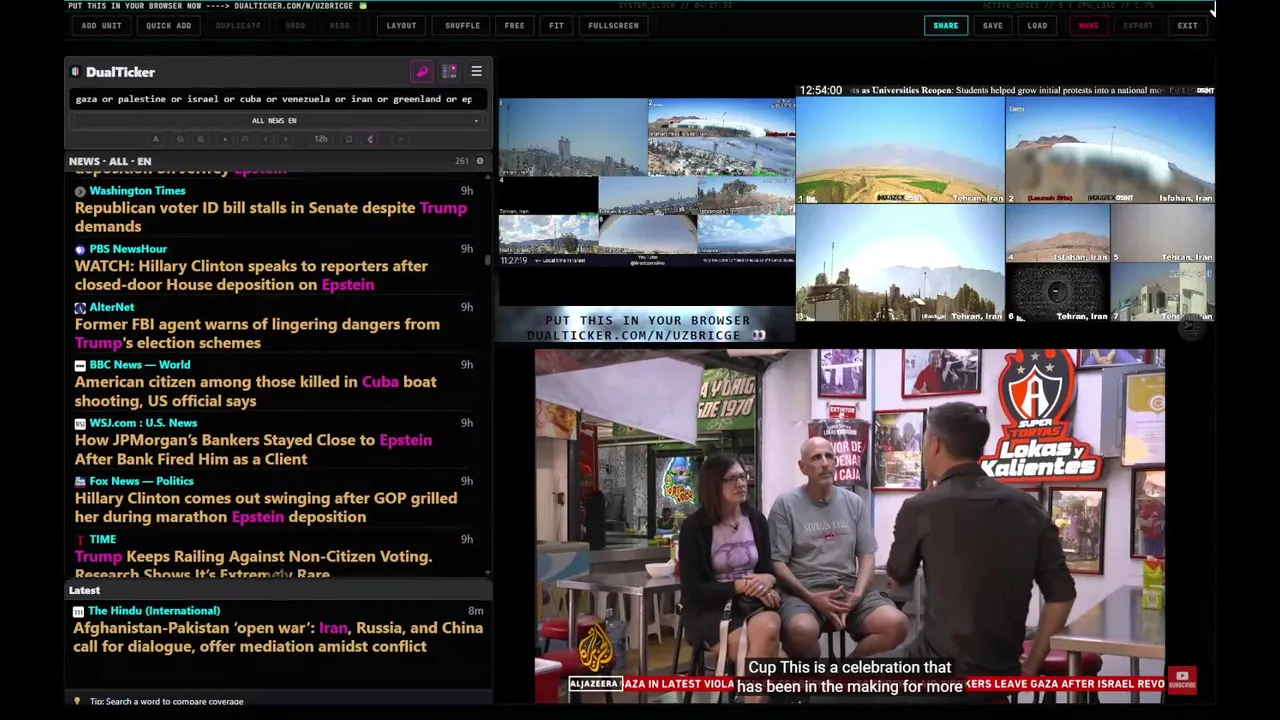1280x720 pixels.
Task: Click the previous arrow icon
Action: 265,139
